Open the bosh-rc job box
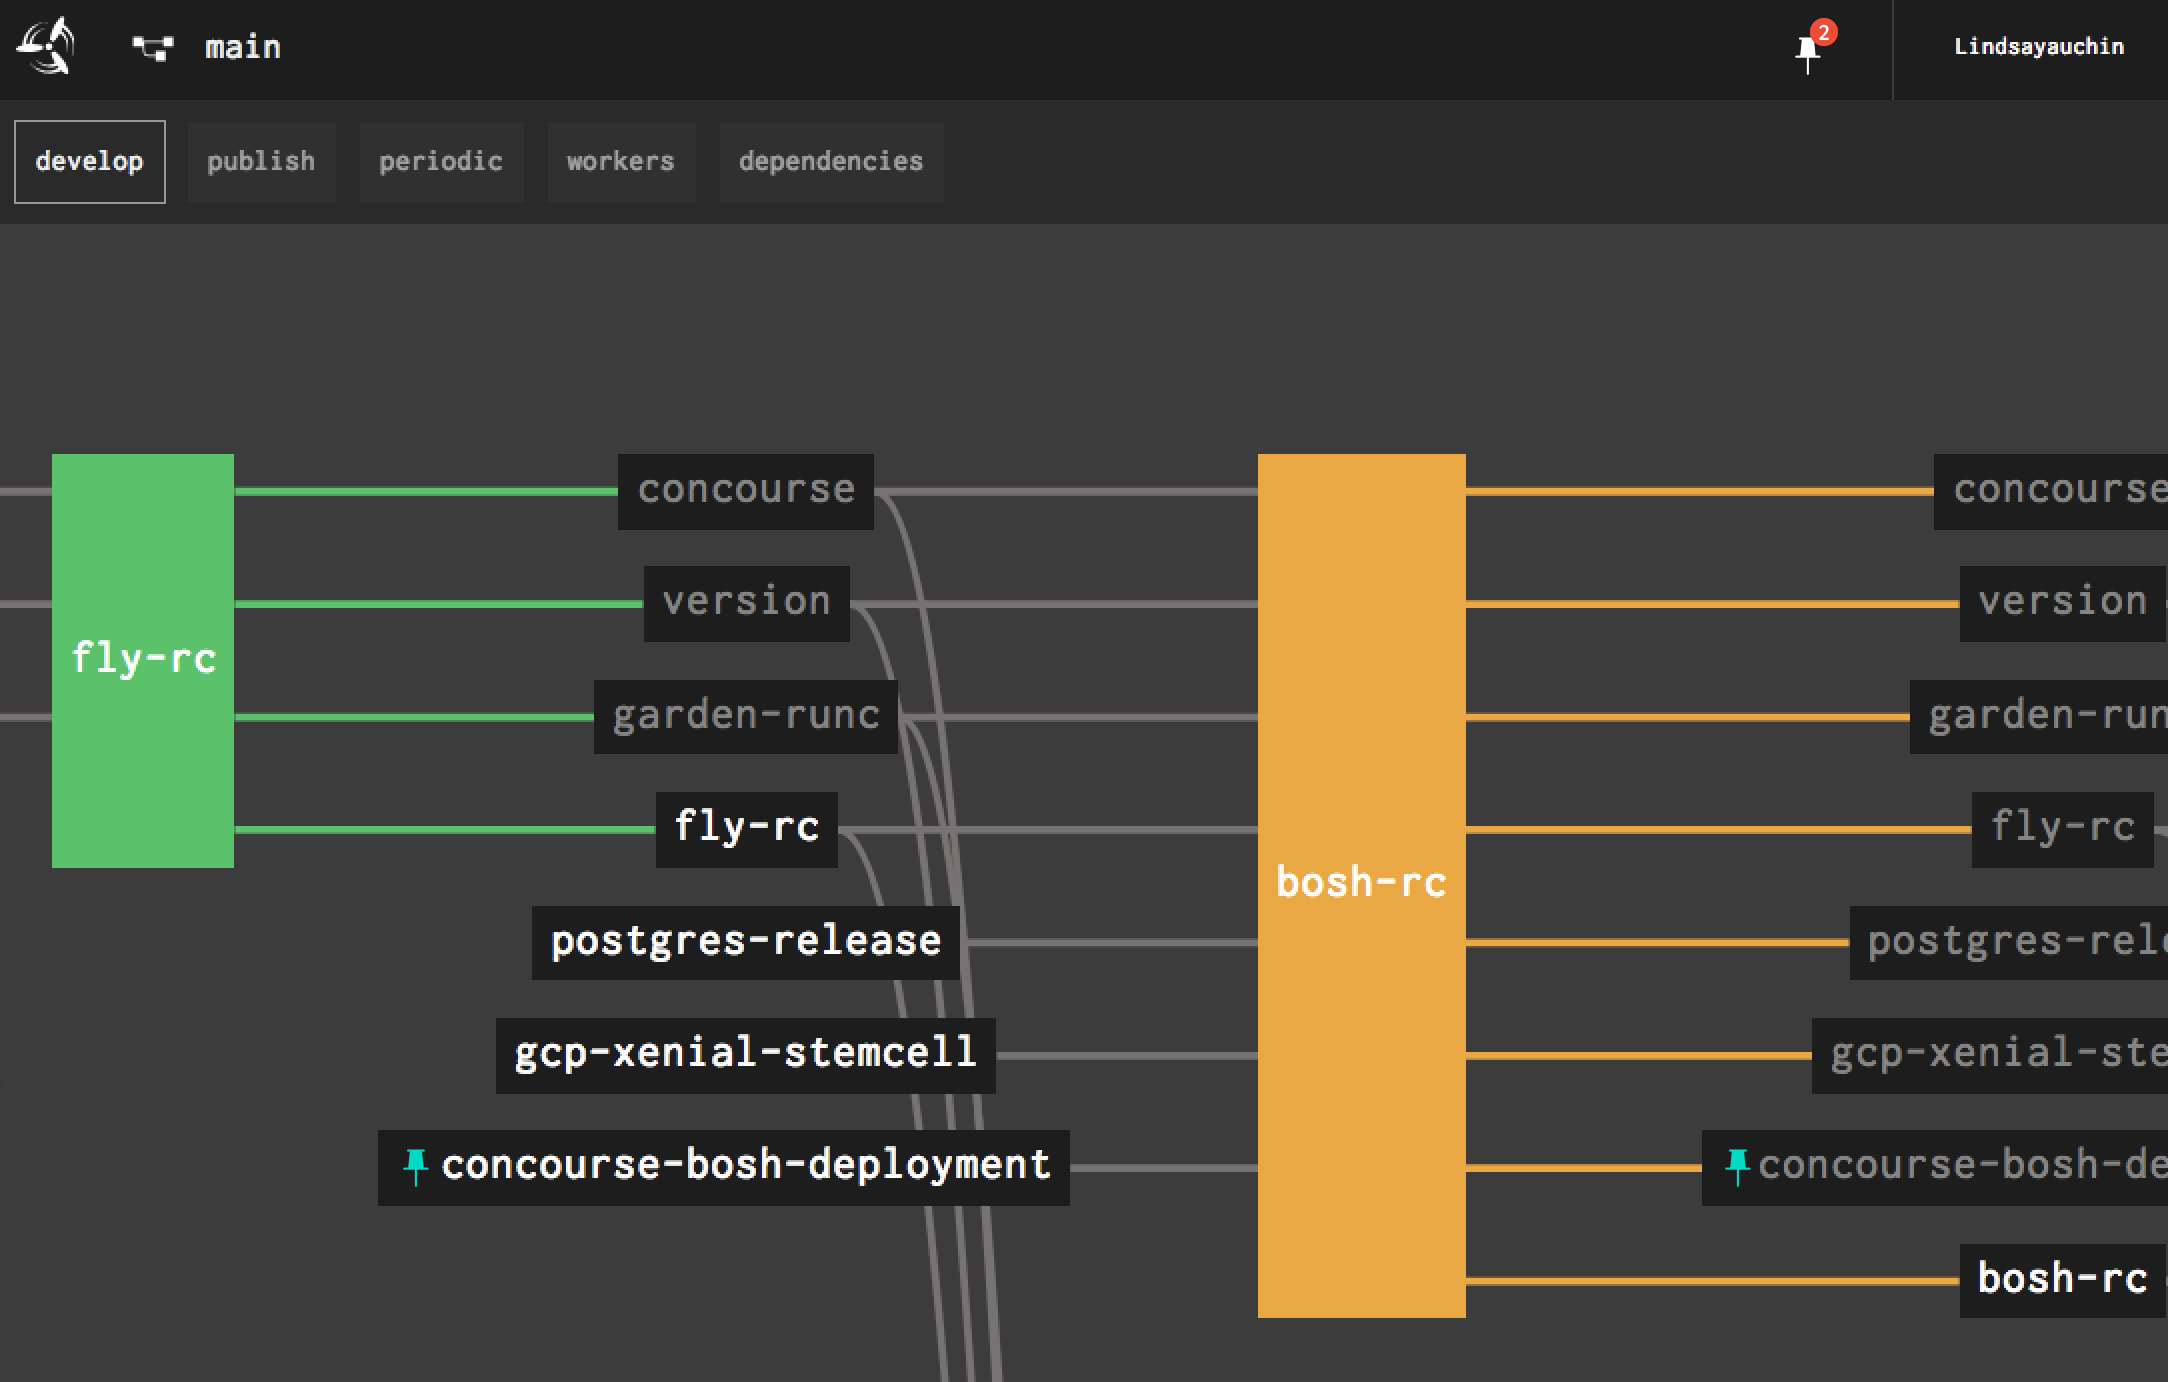 (x=1361, y=883)
